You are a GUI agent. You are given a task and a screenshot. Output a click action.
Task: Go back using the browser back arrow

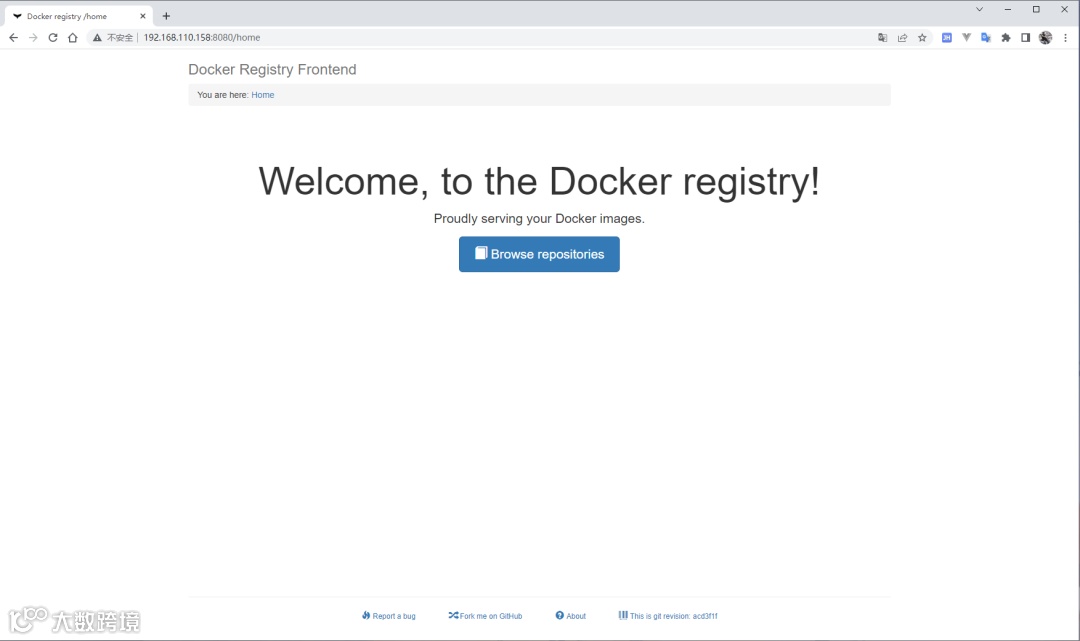coord(13,38)
